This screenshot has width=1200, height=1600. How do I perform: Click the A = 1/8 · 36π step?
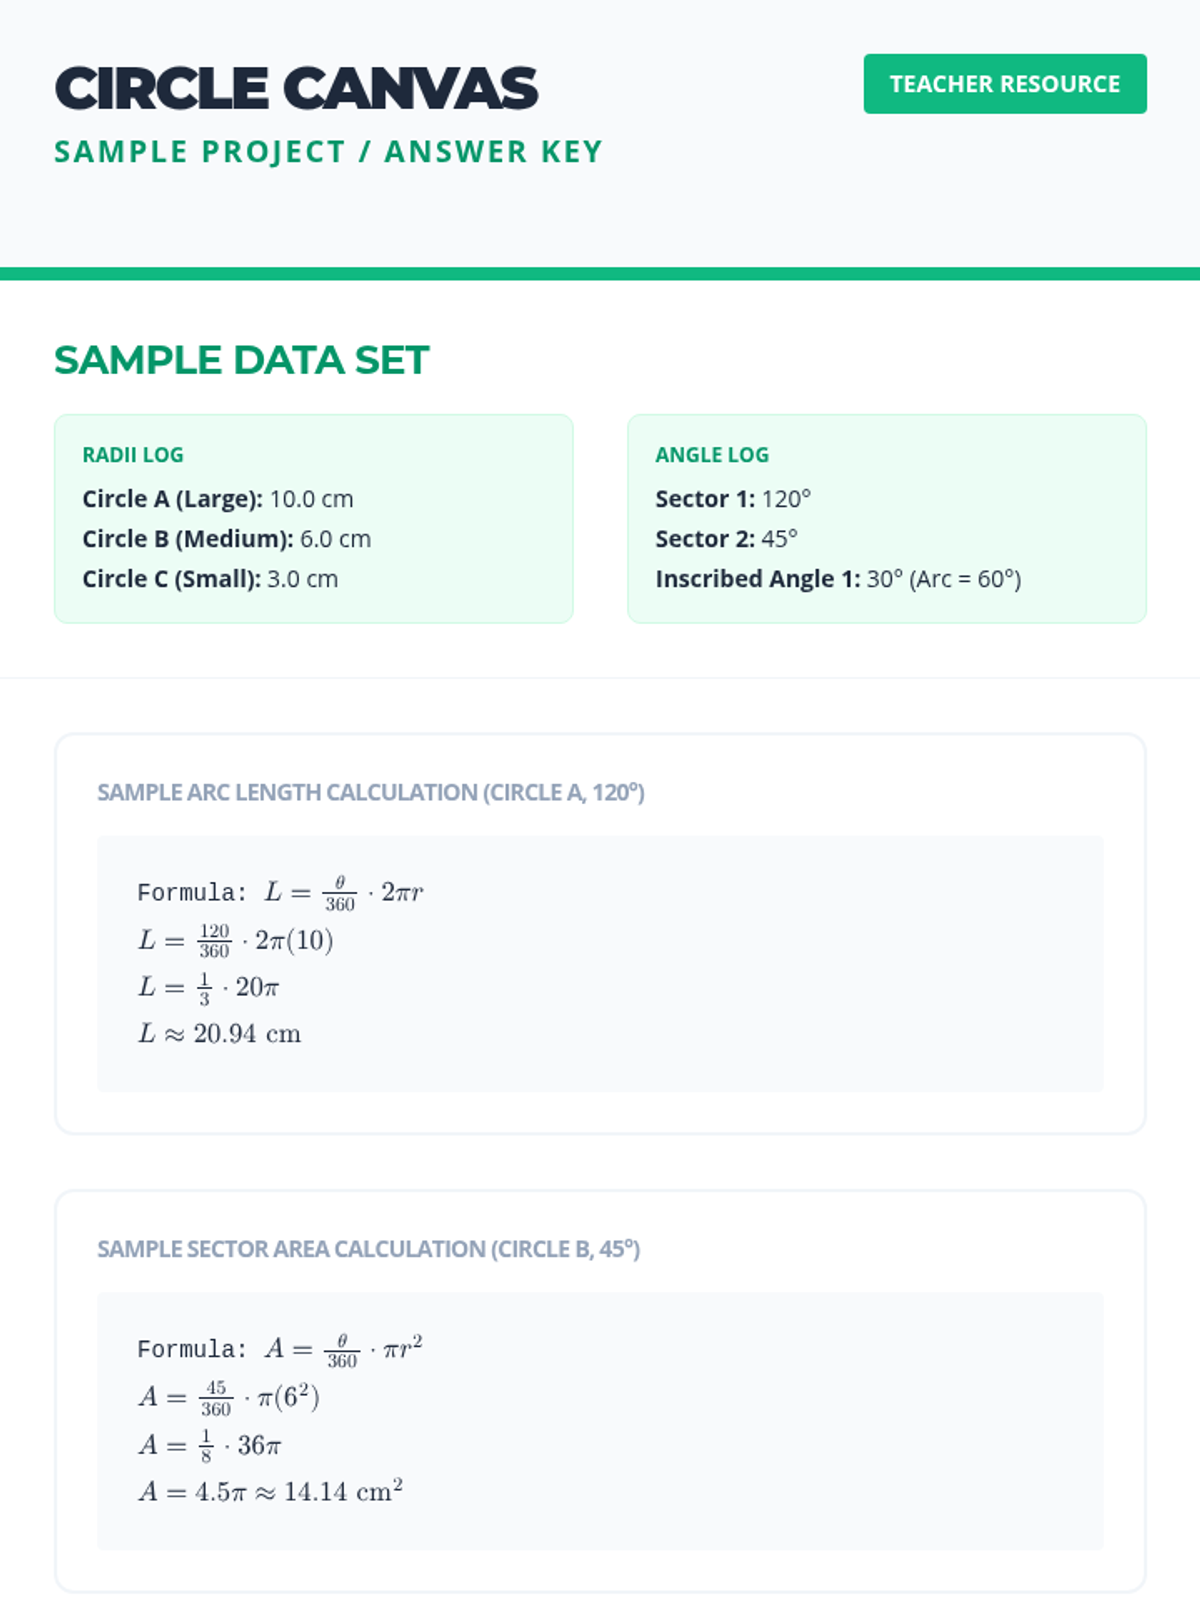tap(209, 1445)
